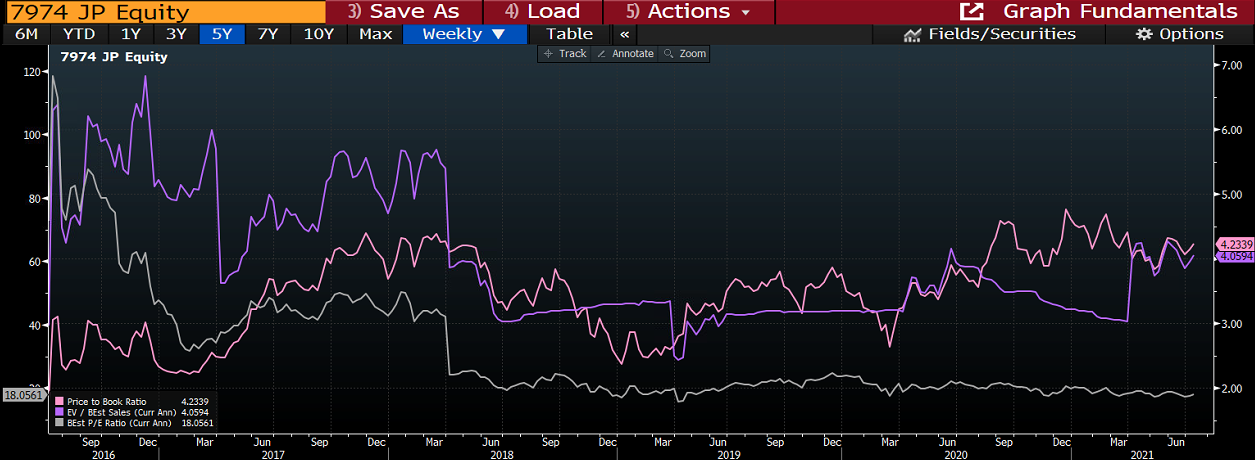
Task: Open the Load menu item
Action: pos(542,12)
